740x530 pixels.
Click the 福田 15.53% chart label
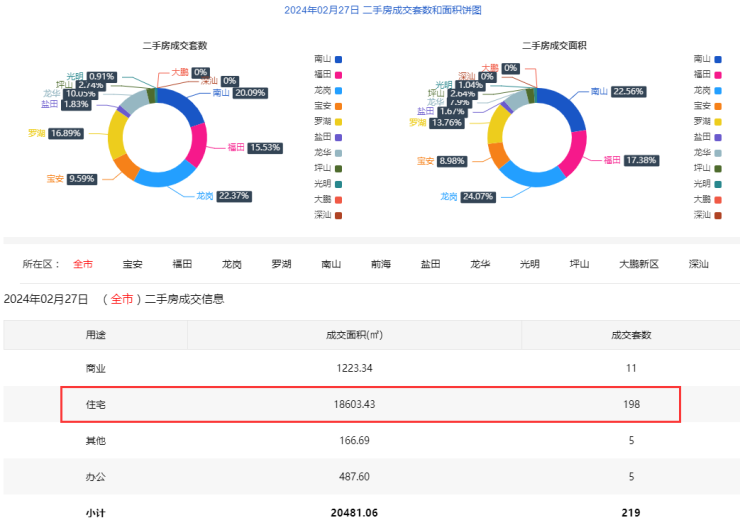[x=255, y=147]
